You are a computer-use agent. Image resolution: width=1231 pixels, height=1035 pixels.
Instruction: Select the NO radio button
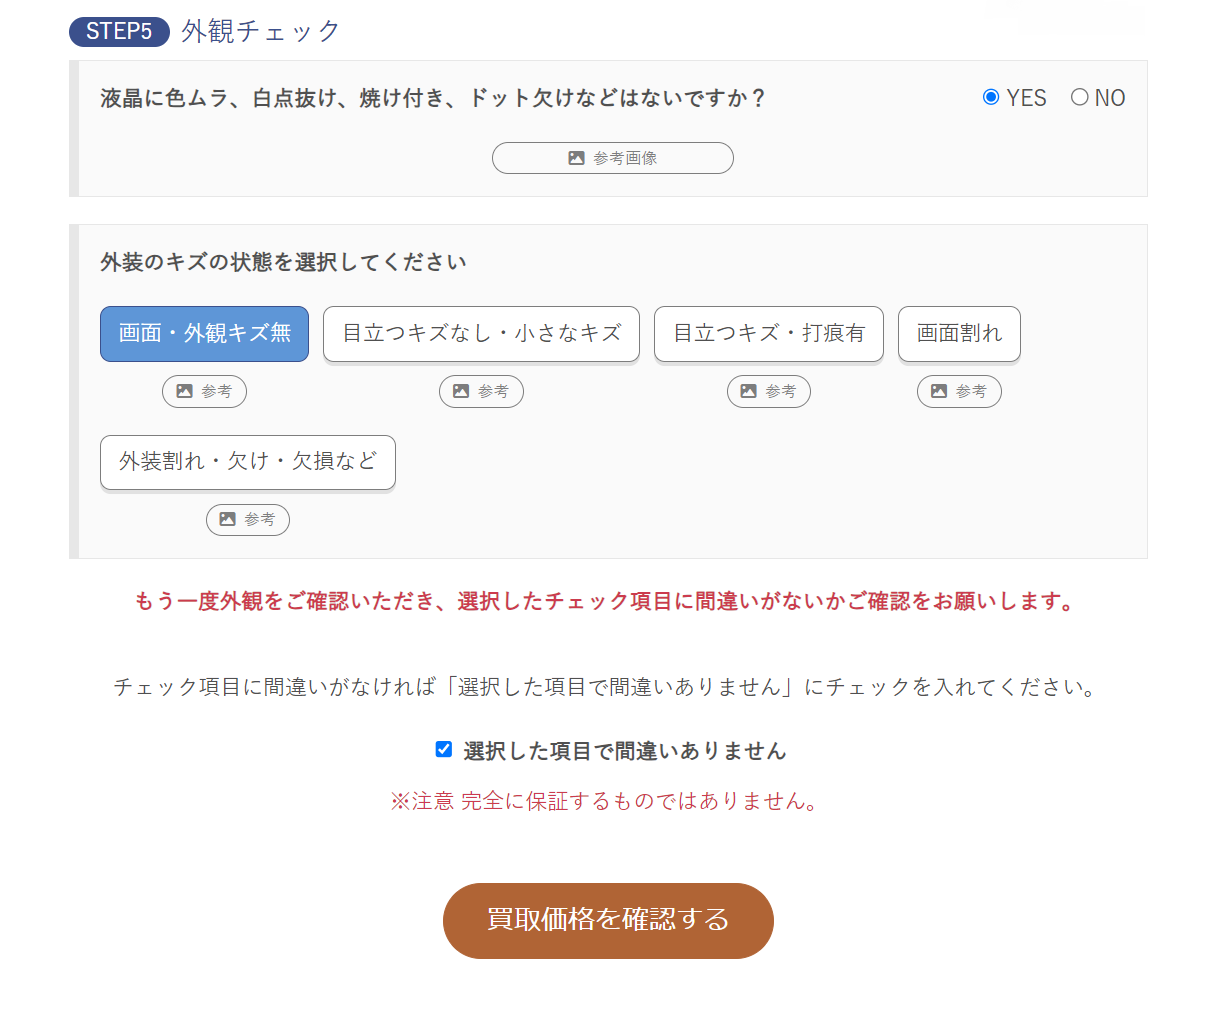point(1080,97)
